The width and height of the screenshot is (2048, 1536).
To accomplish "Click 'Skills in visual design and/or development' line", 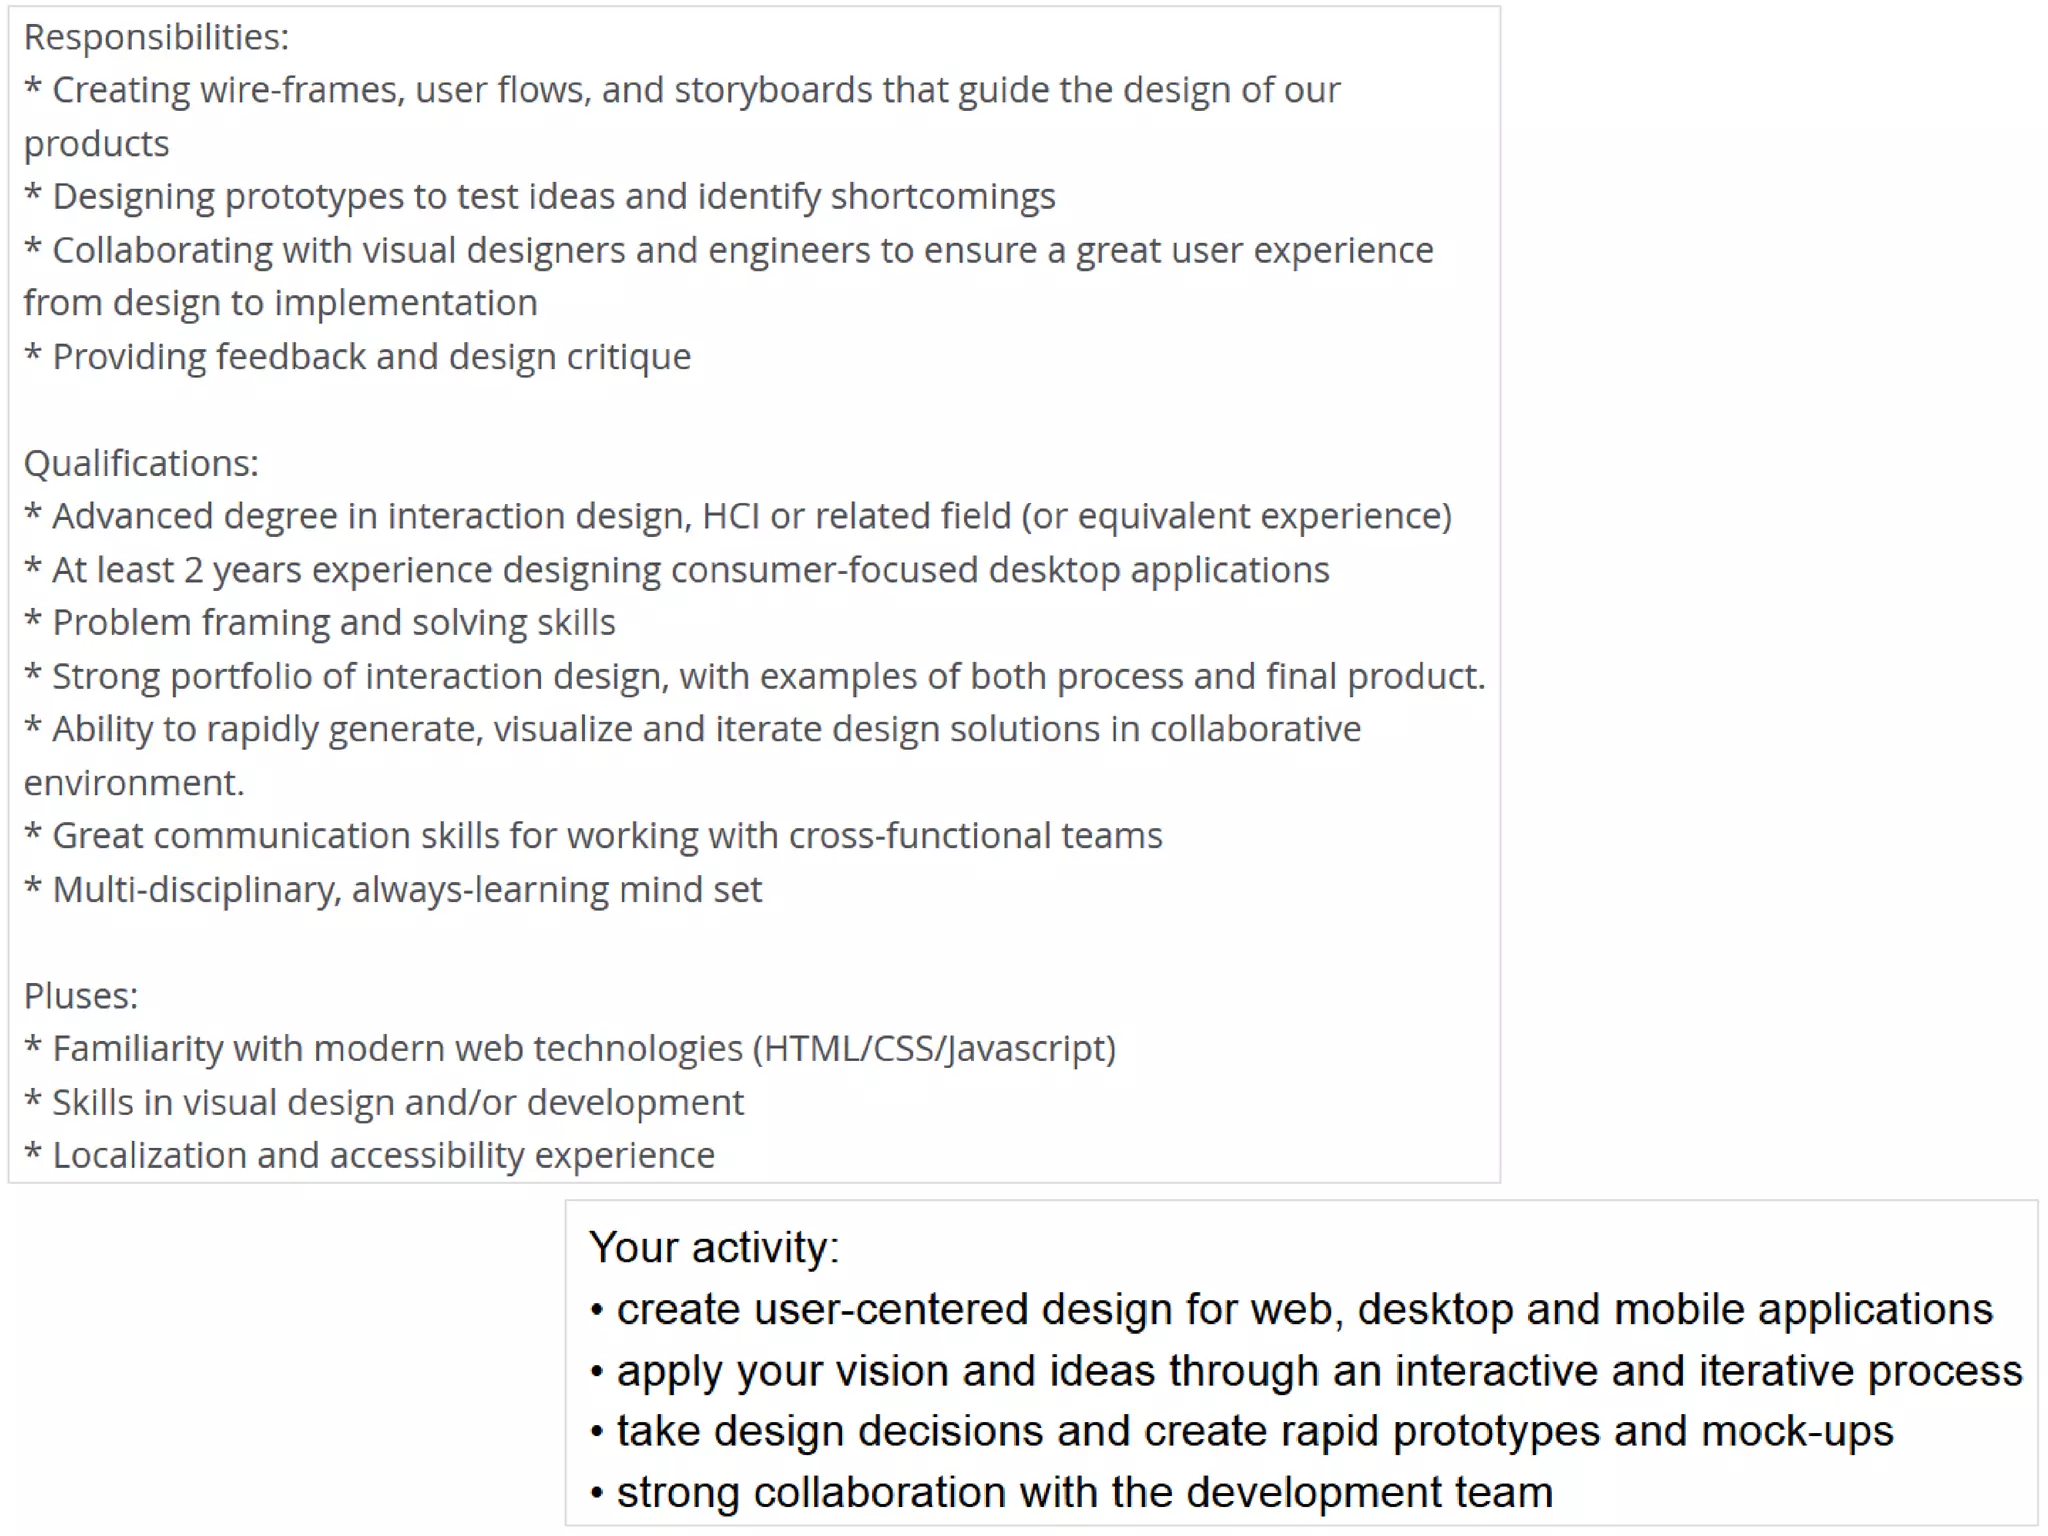I will [384, 1103].
